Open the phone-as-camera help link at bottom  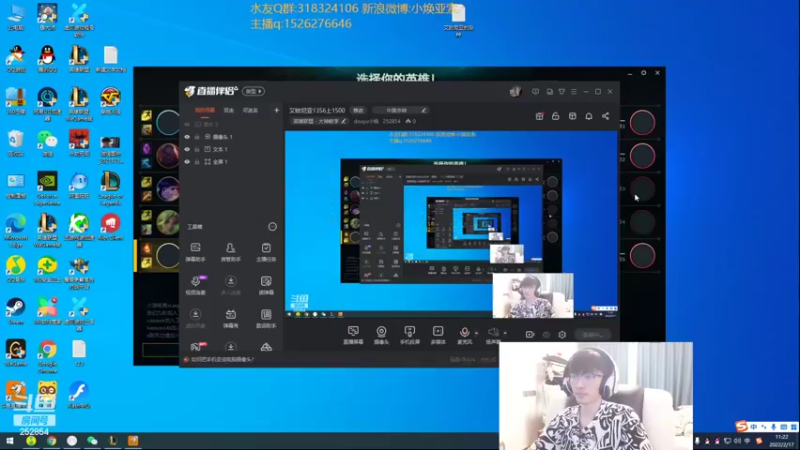tap(222, 360)
